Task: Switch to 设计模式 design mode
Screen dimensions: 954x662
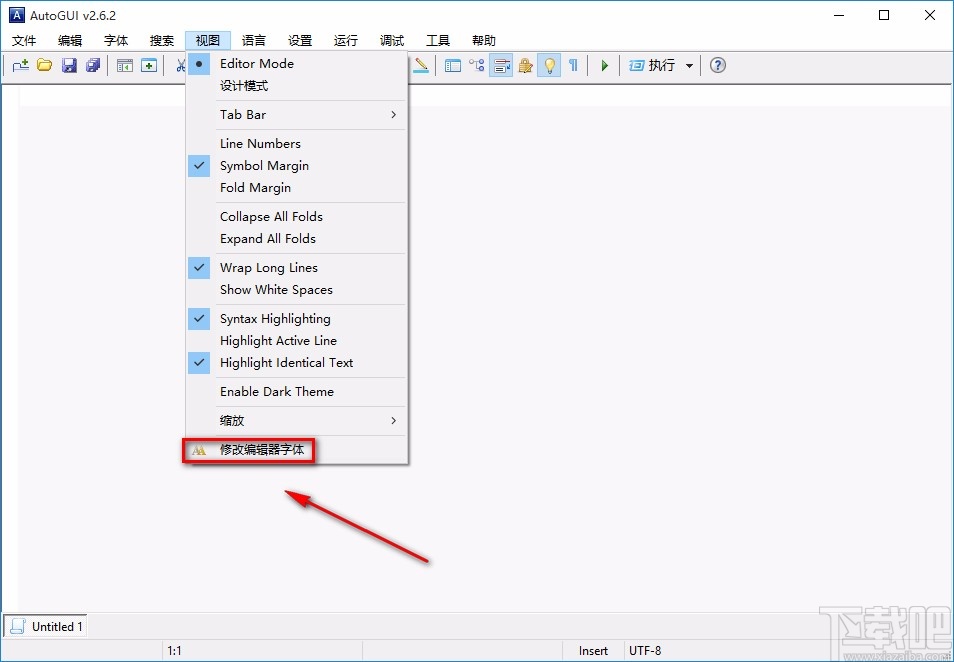Action: click(297, 86)
